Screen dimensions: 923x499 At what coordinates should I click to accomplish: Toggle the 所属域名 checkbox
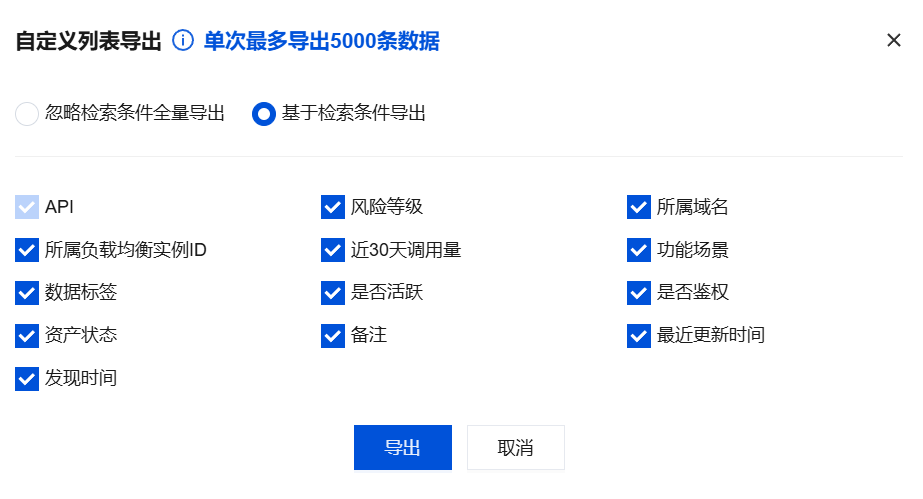[x=639, y=207]
